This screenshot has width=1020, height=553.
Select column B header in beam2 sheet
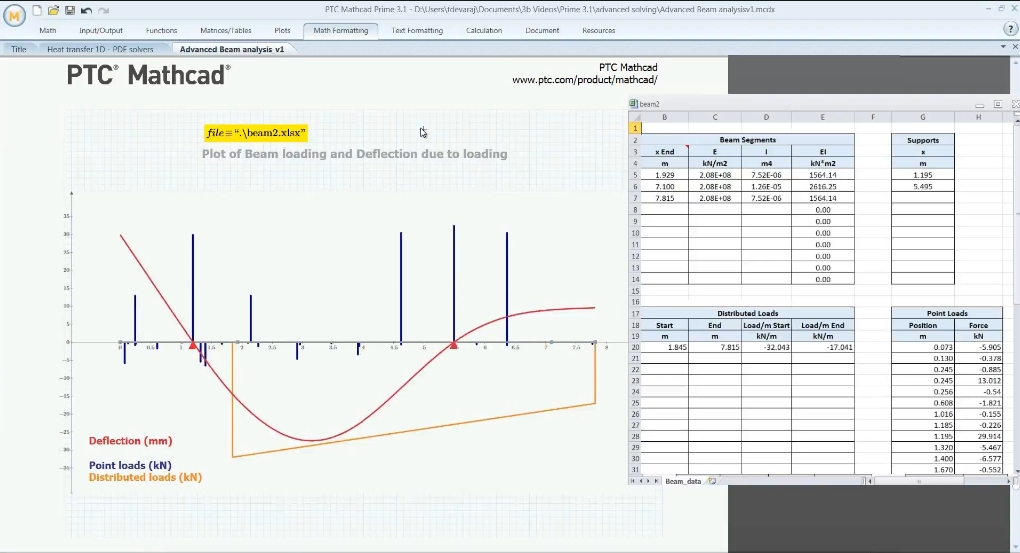point(664,117)
